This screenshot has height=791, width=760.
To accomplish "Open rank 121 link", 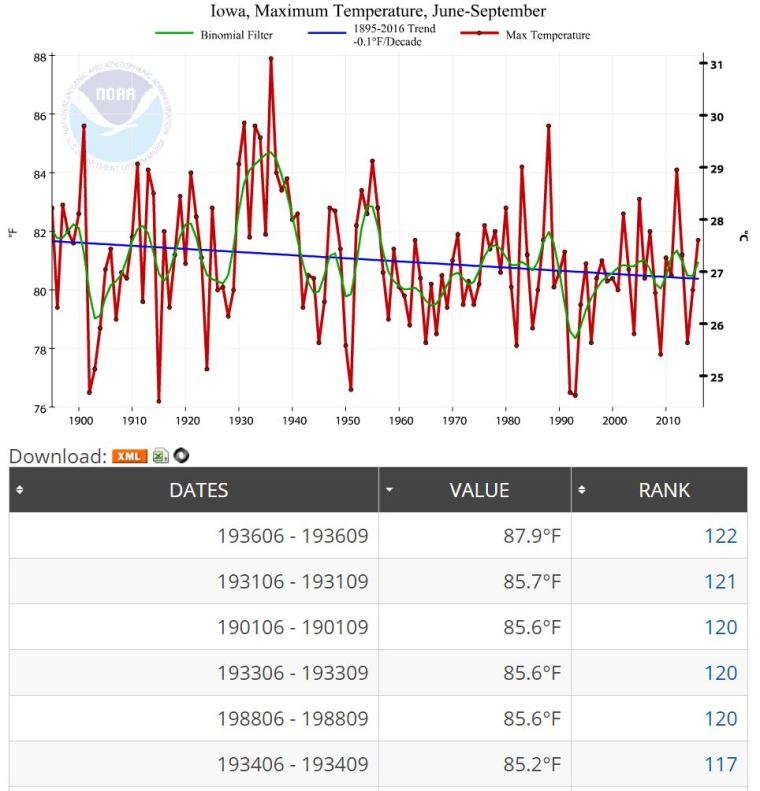I will (x=720, y=582).
